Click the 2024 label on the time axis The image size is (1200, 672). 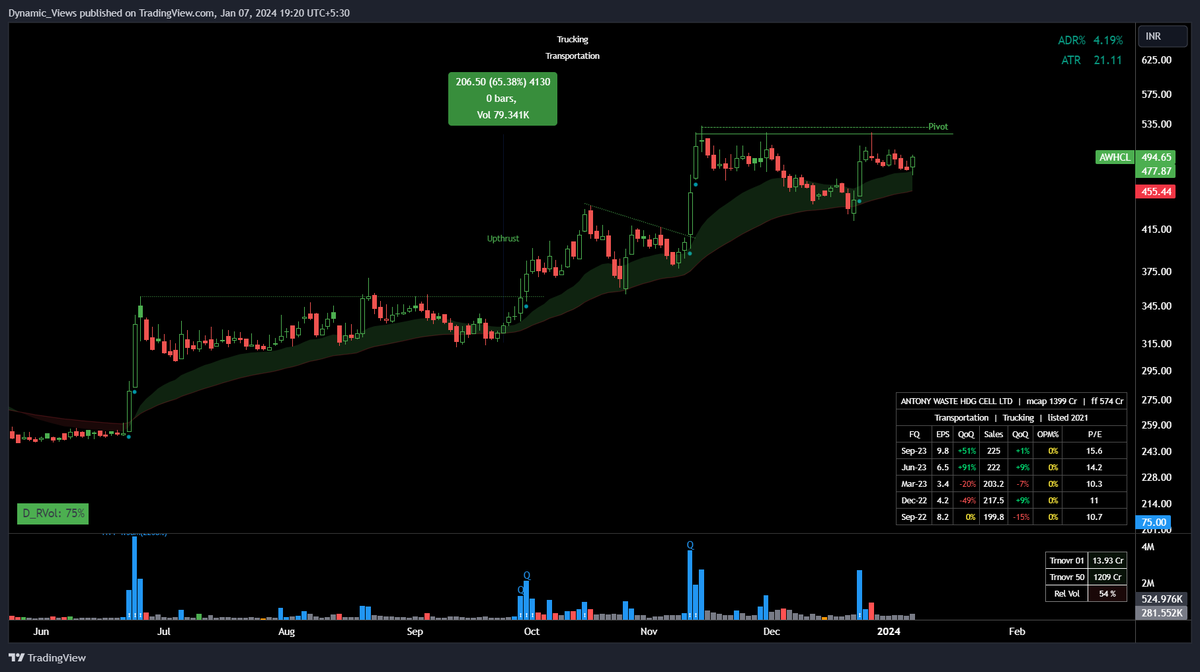[889, 632]
